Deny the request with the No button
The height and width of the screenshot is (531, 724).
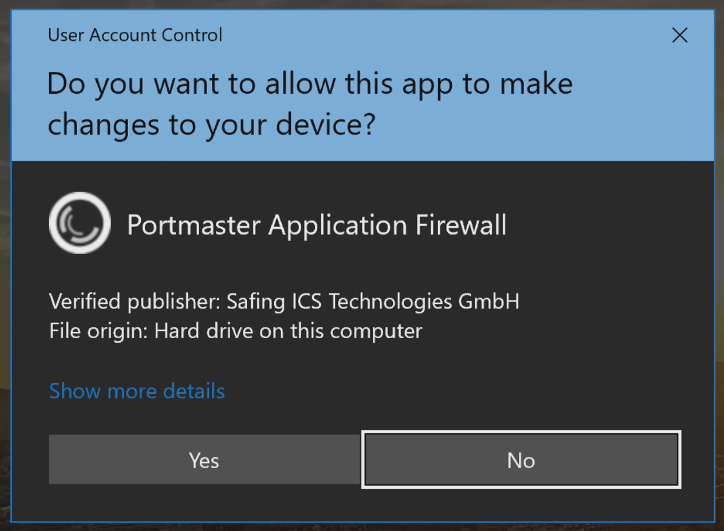coord(521,459)
